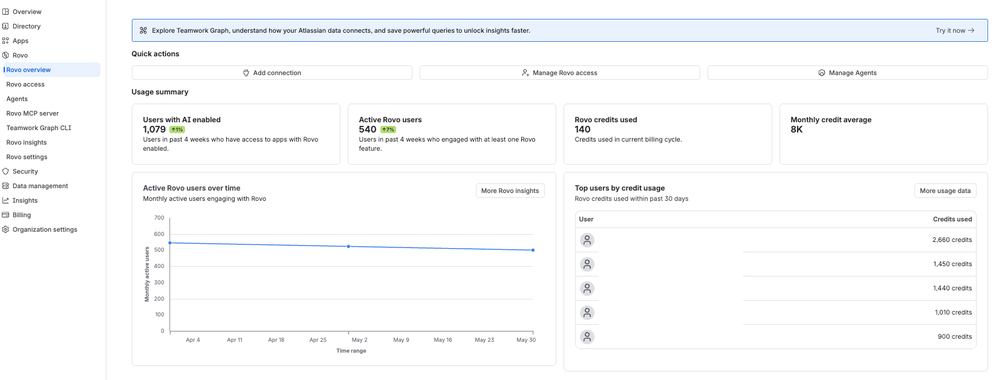
Task: Click avatar of user with 1,010 credits
Action: (x=587, y=312)
